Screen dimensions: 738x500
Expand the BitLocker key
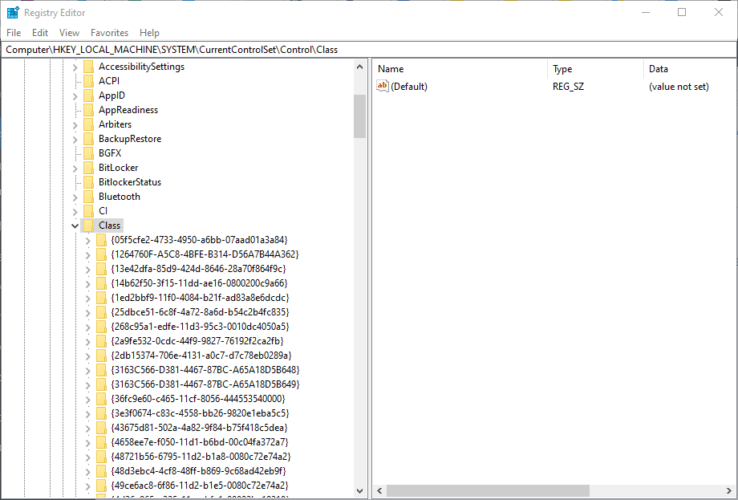point(75,169)
